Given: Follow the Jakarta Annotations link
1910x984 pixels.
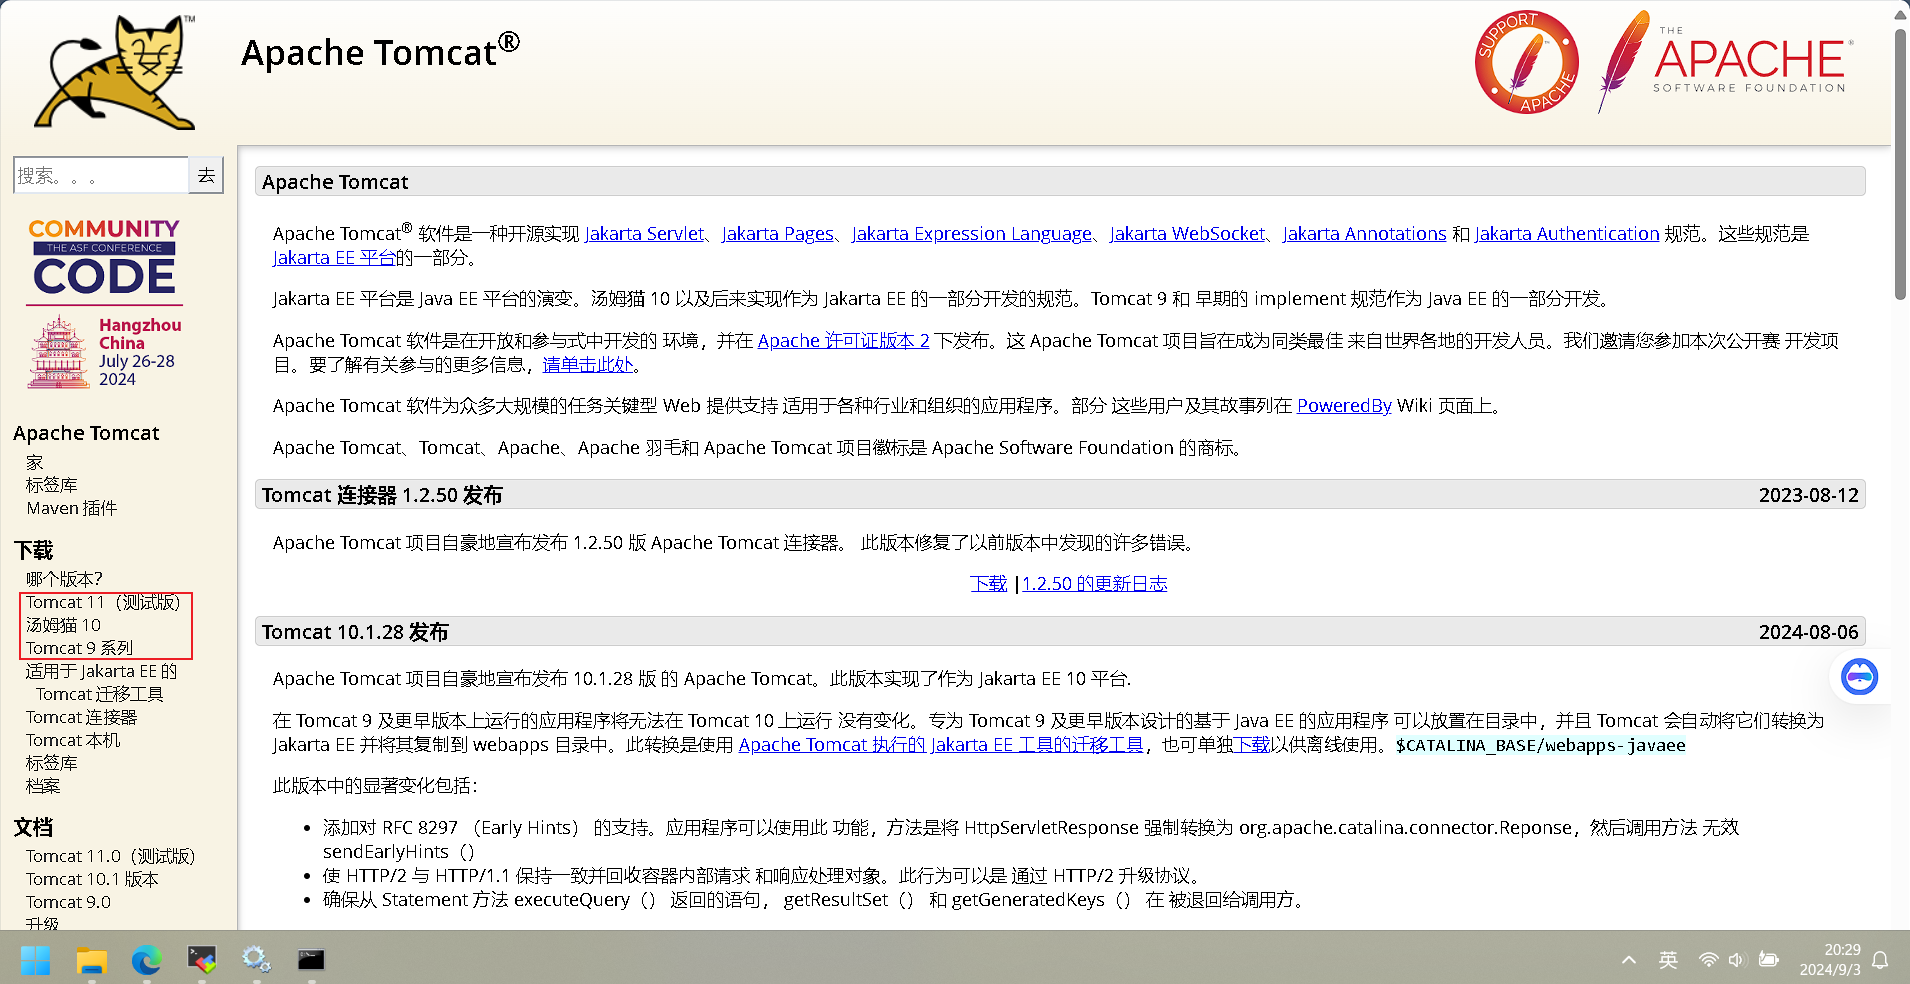Looking at the screenshot, I should 1364,233.
